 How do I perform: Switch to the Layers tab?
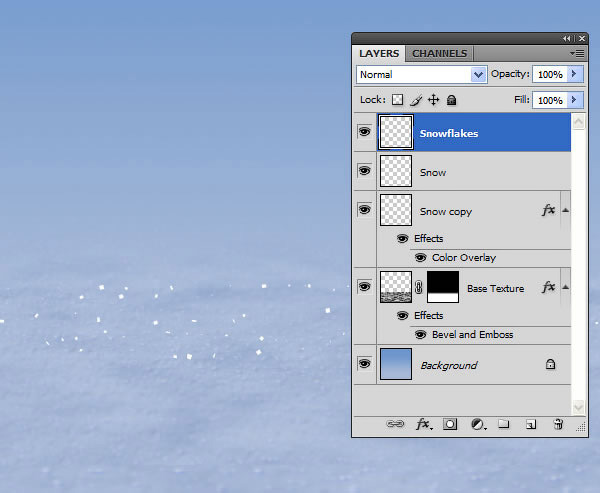[x=379, y=54]
